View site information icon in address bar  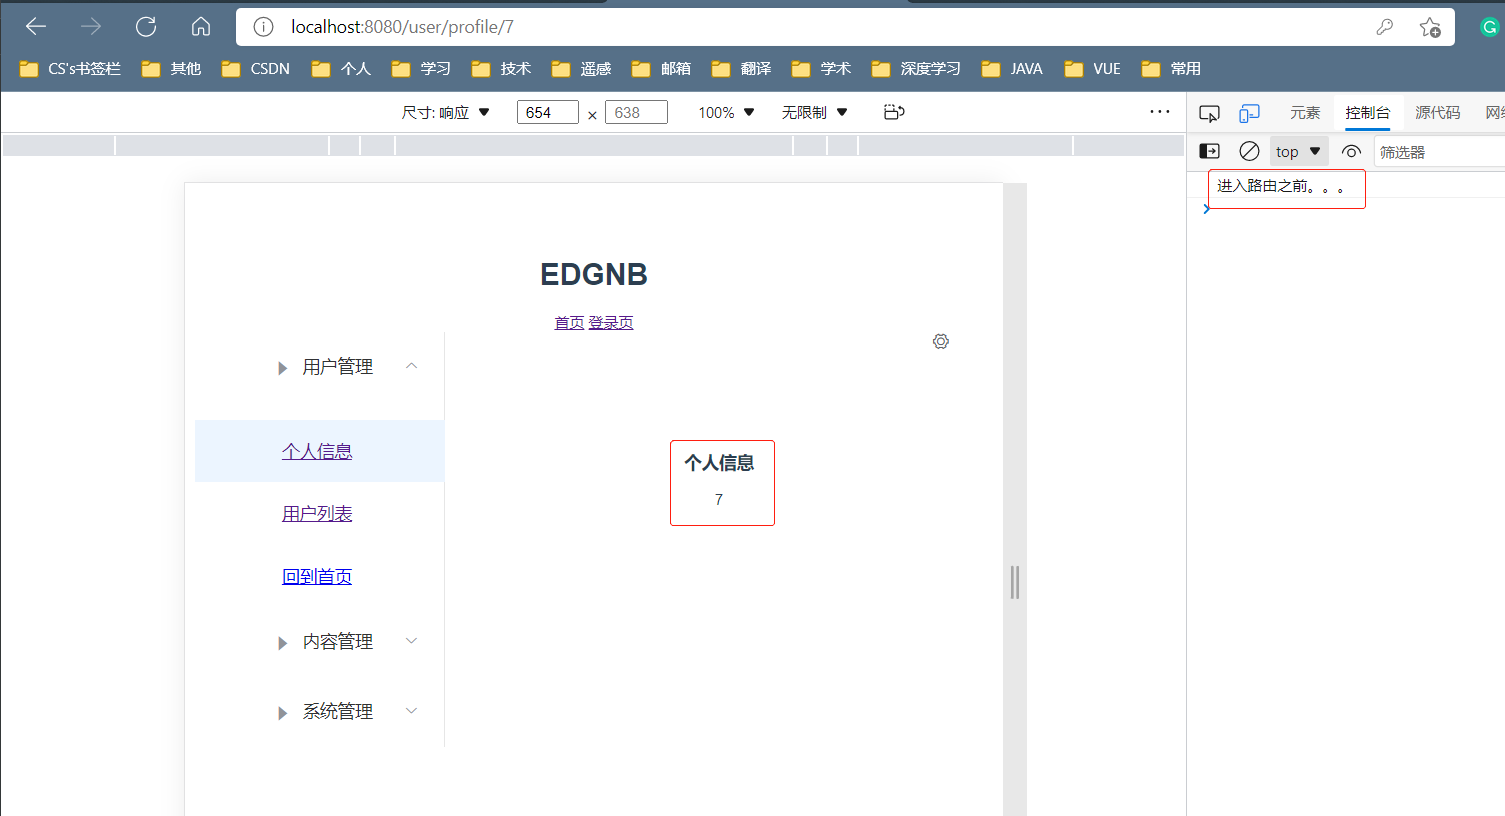tap(263, 27)
